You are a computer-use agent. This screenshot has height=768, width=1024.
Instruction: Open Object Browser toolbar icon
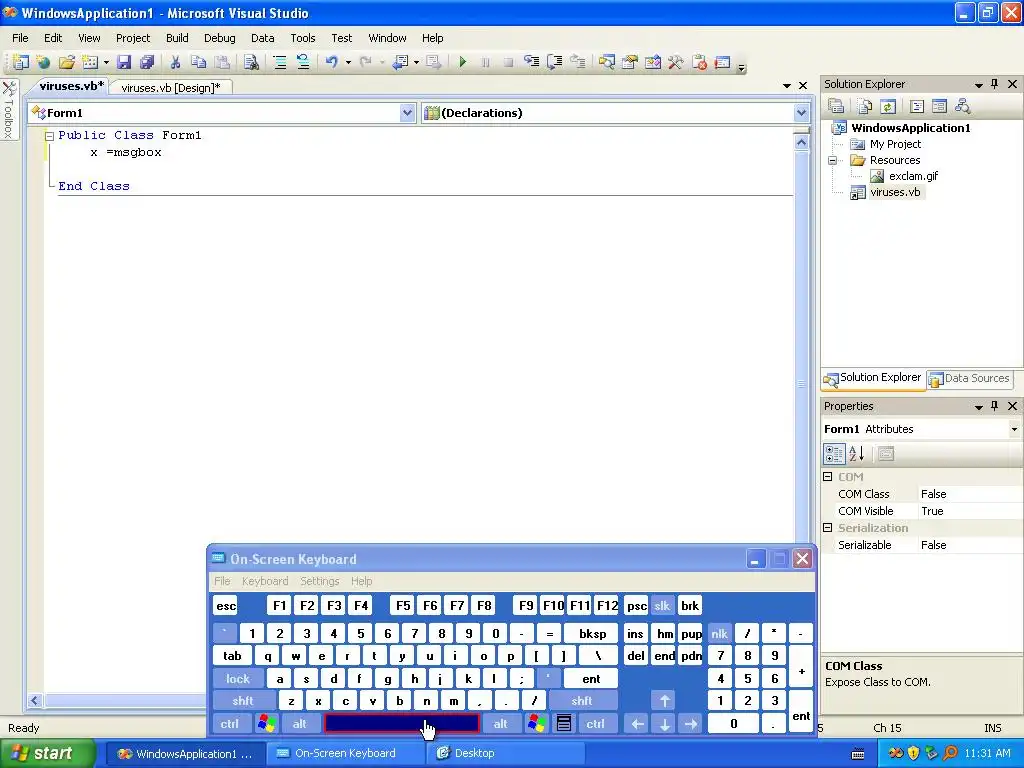[652, 62]
